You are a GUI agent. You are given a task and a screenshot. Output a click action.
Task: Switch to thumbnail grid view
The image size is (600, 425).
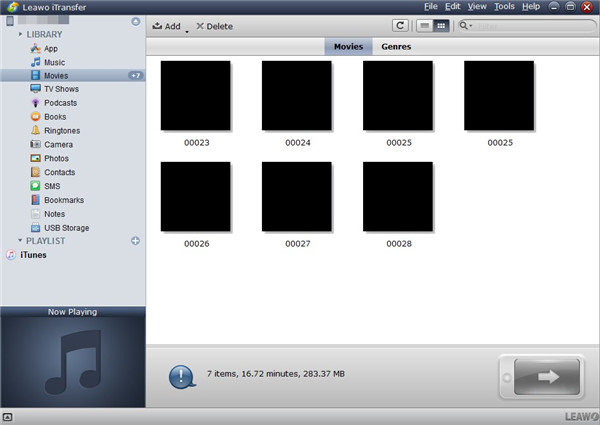point(439,26)
